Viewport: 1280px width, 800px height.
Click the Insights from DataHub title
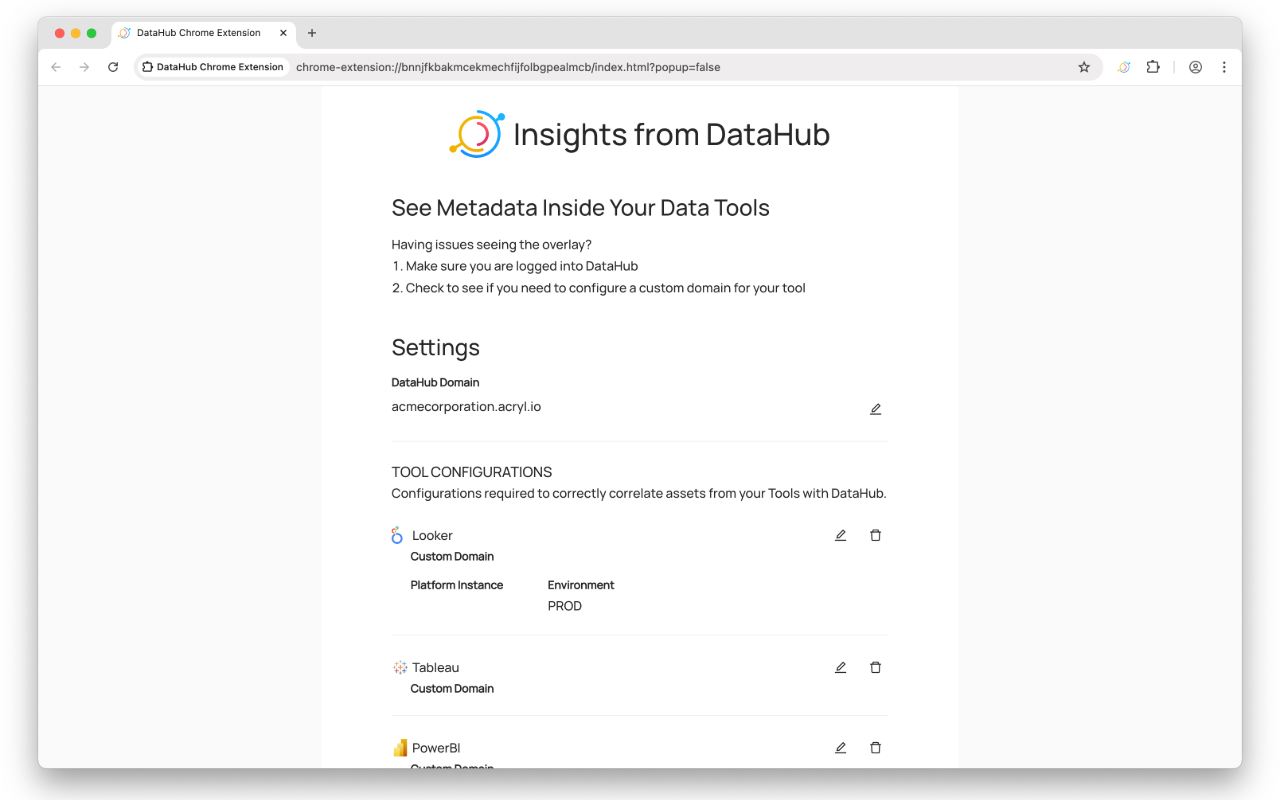tap(672, 134)
